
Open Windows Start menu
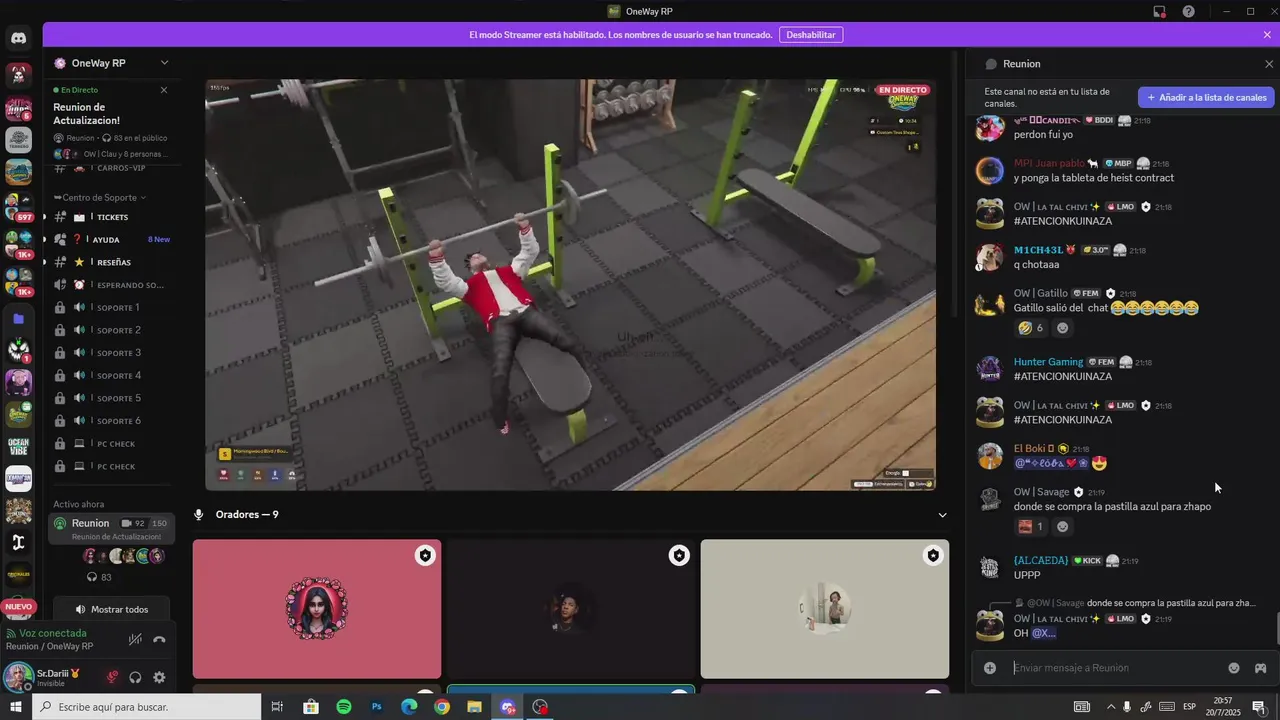coord(15,707)
